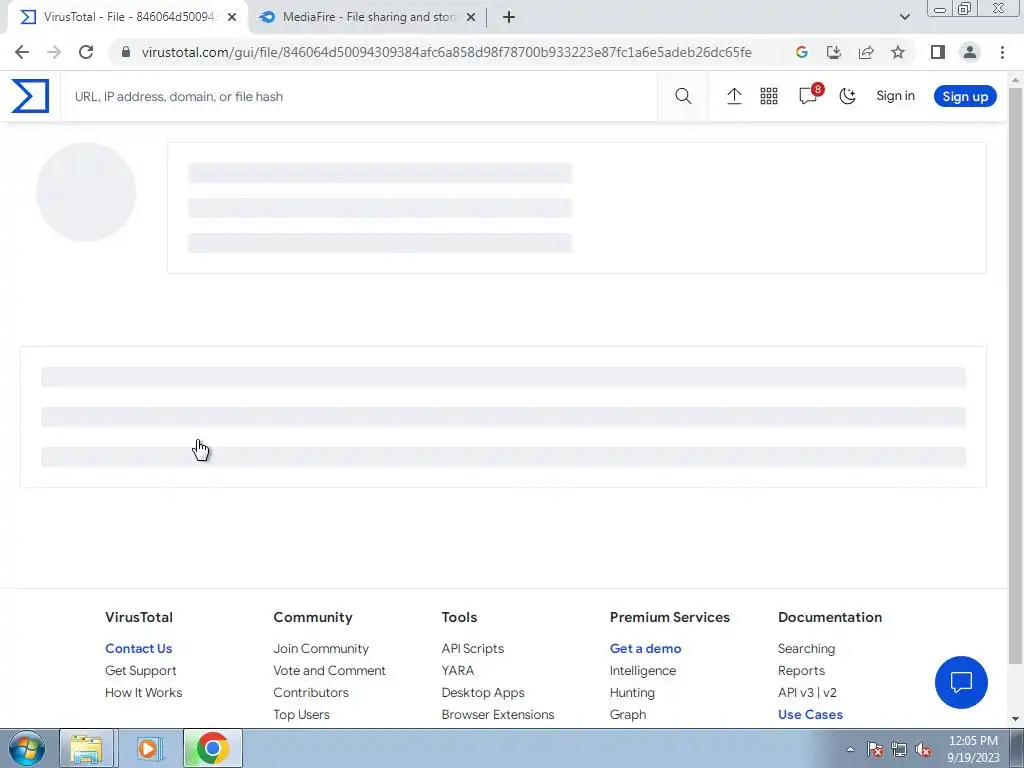Image resolution: width=1024 pixels, height=768 pixels.
Task: Open Use Cases link
Action: [810, 714]
